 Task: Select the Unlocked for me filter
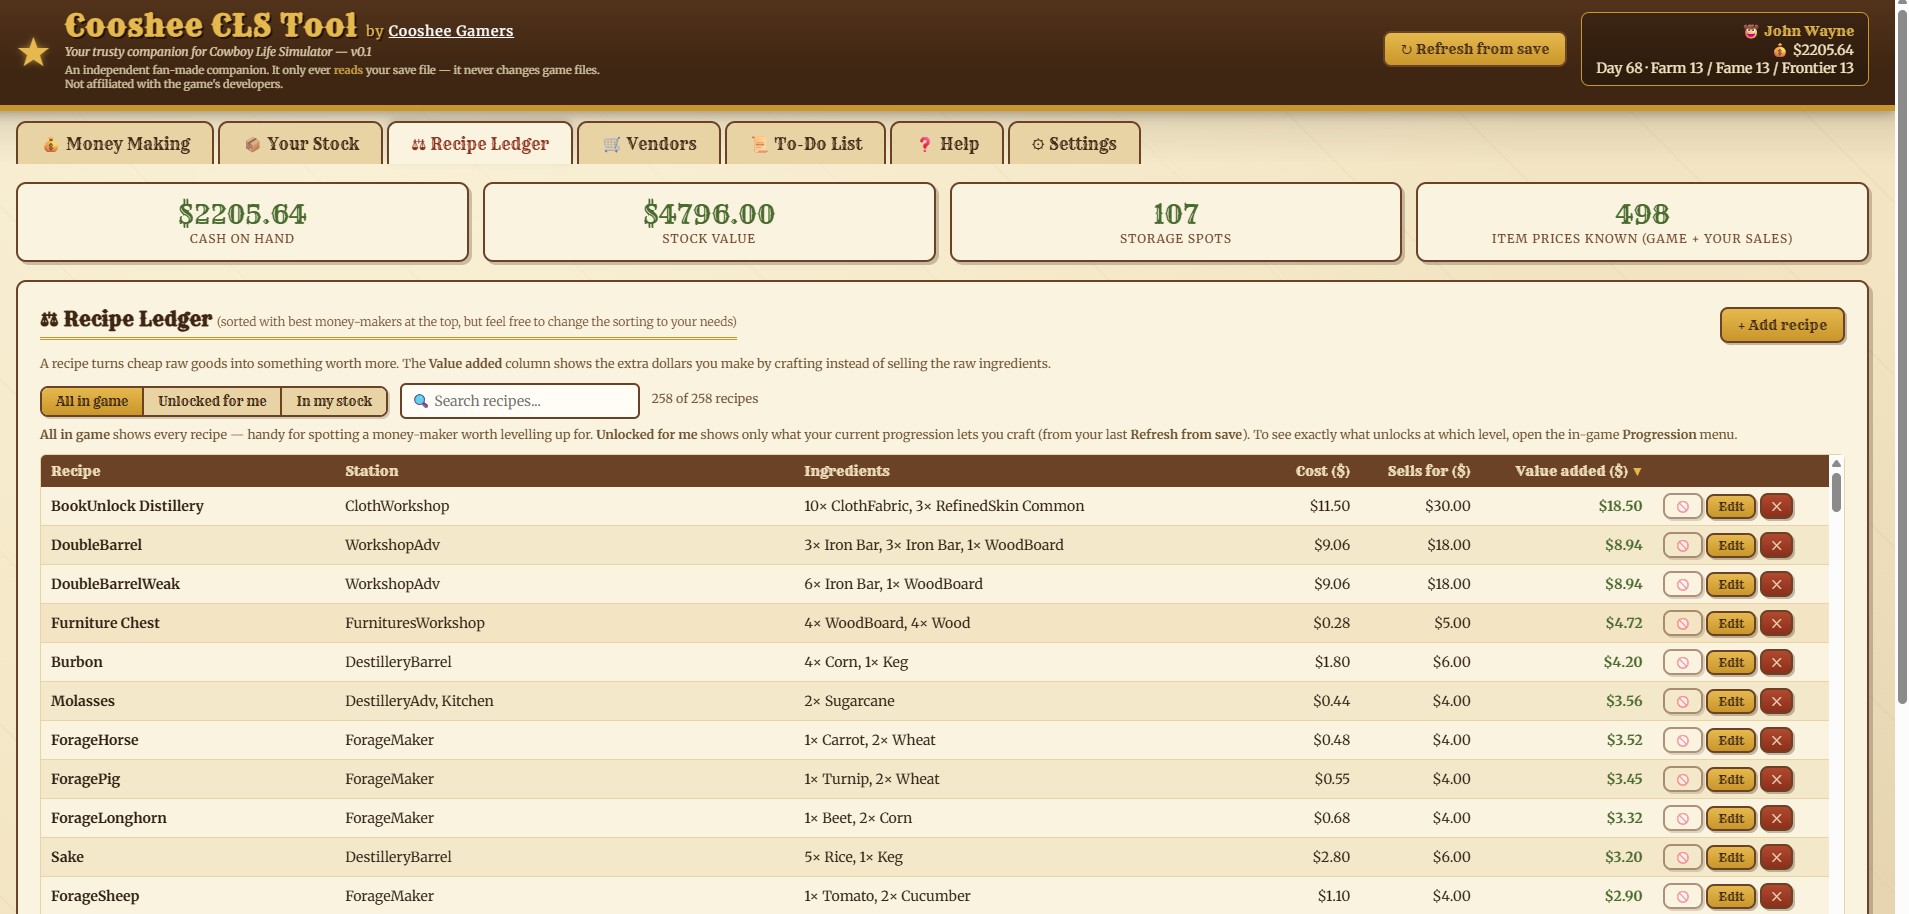[x=212, y=401]
